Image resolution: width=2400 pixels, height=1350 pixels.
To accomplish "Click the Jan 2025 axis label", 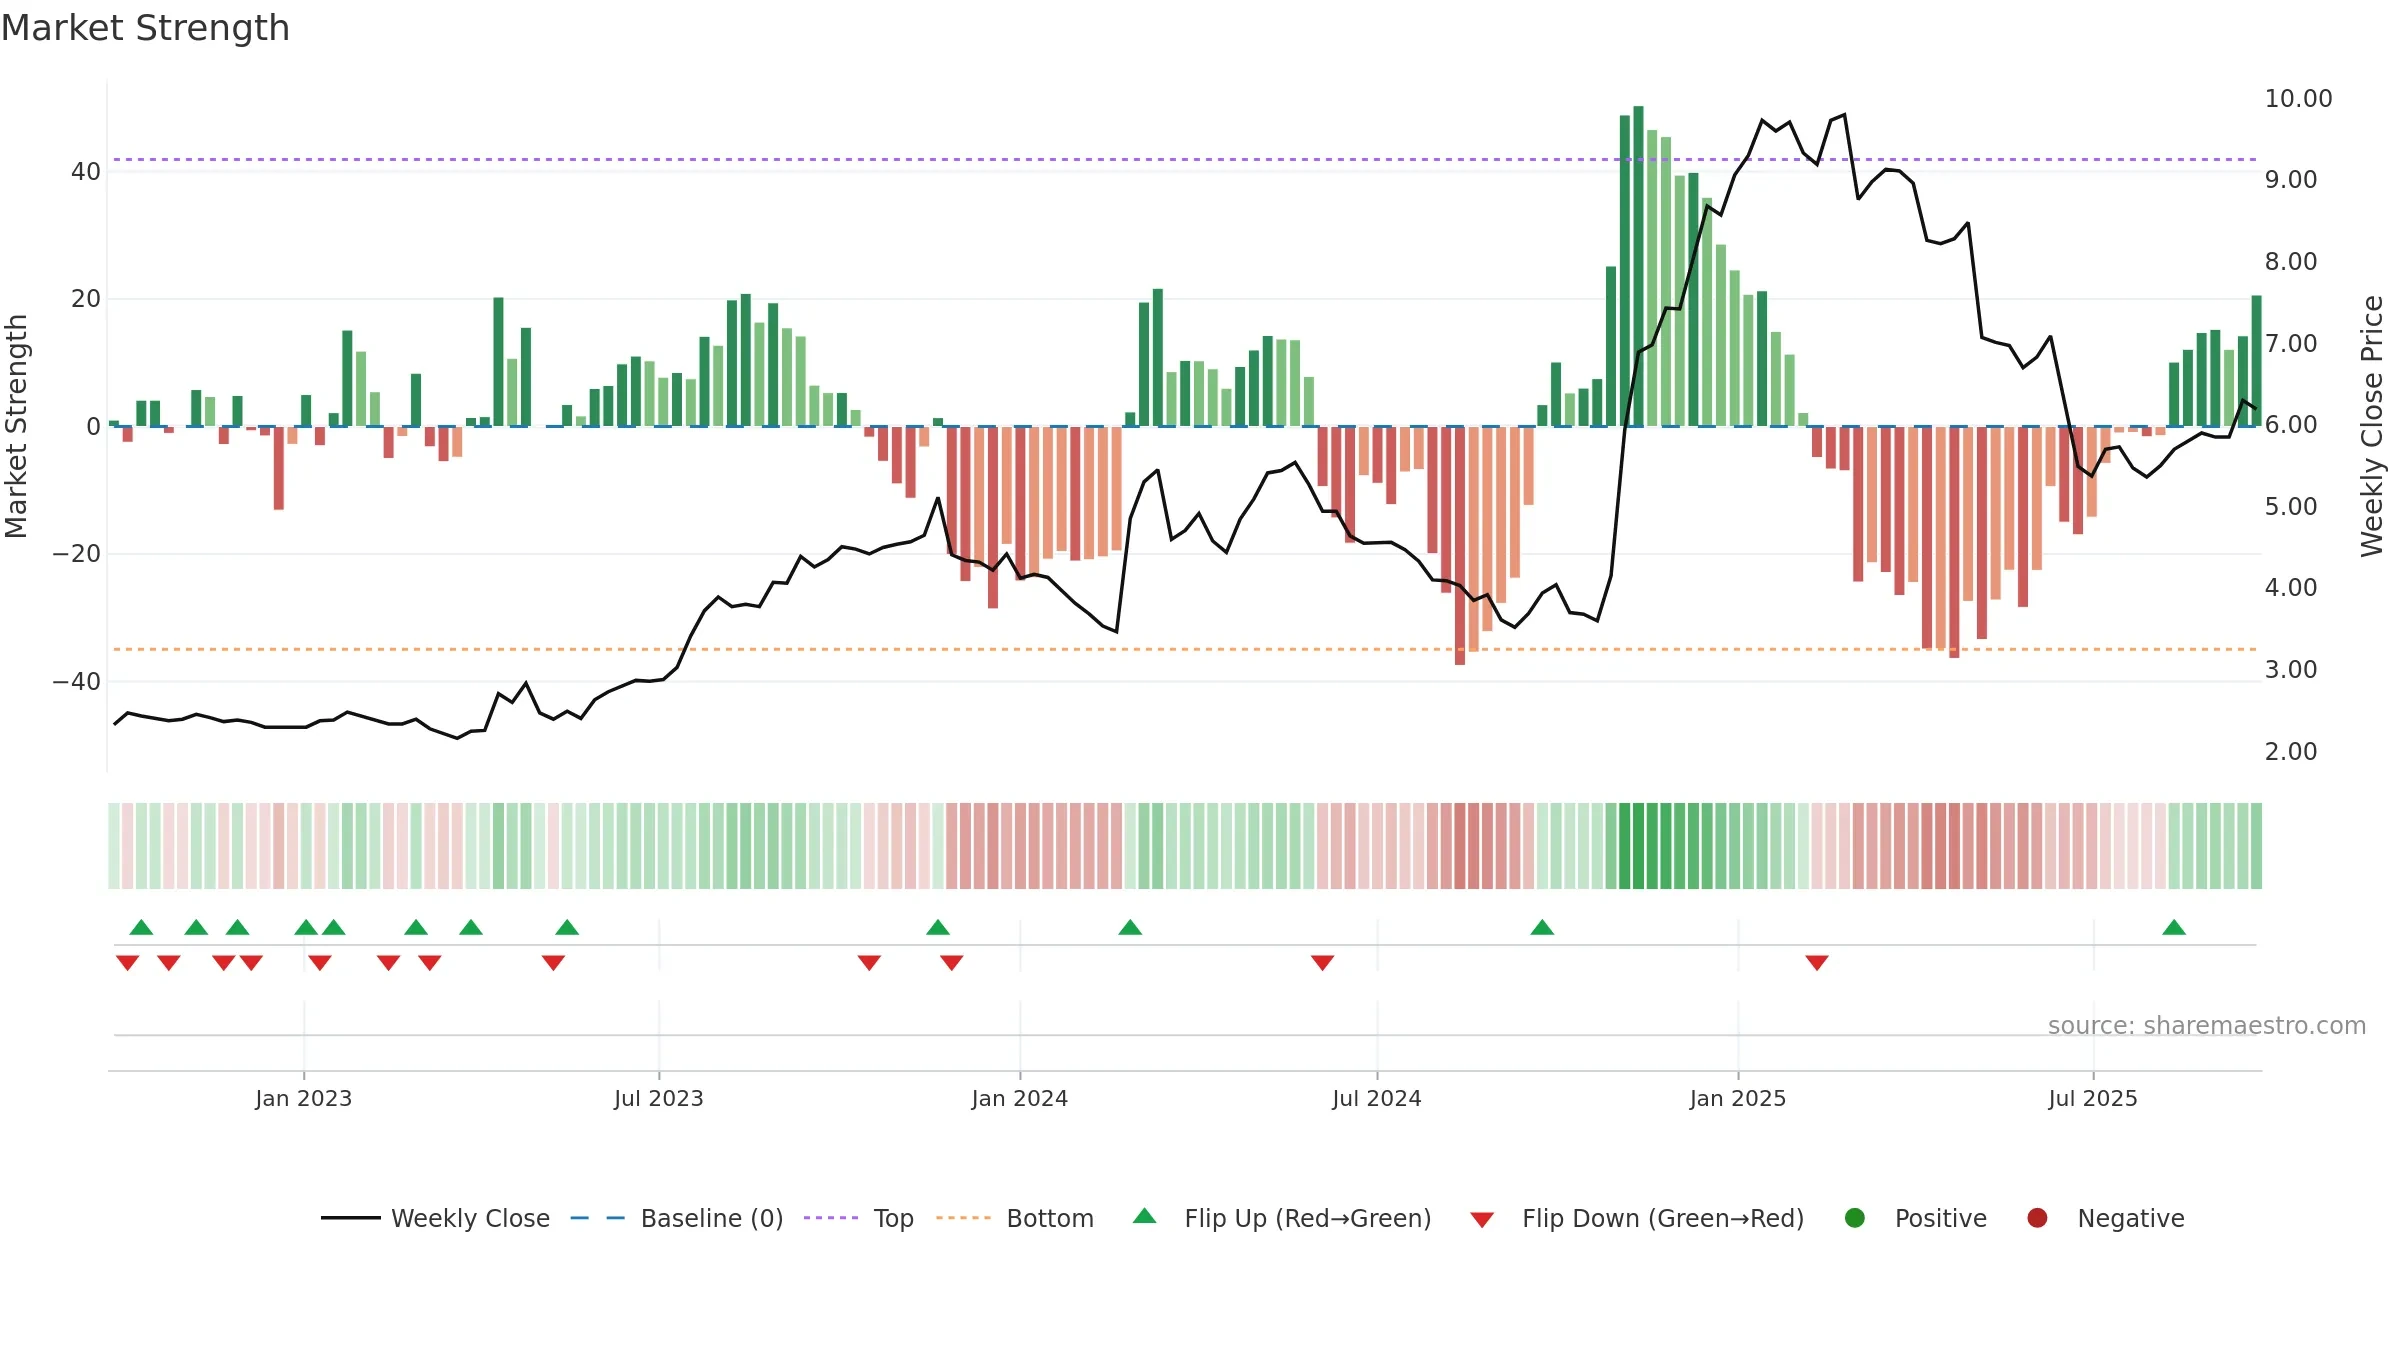I will tap(1738, 1099).
